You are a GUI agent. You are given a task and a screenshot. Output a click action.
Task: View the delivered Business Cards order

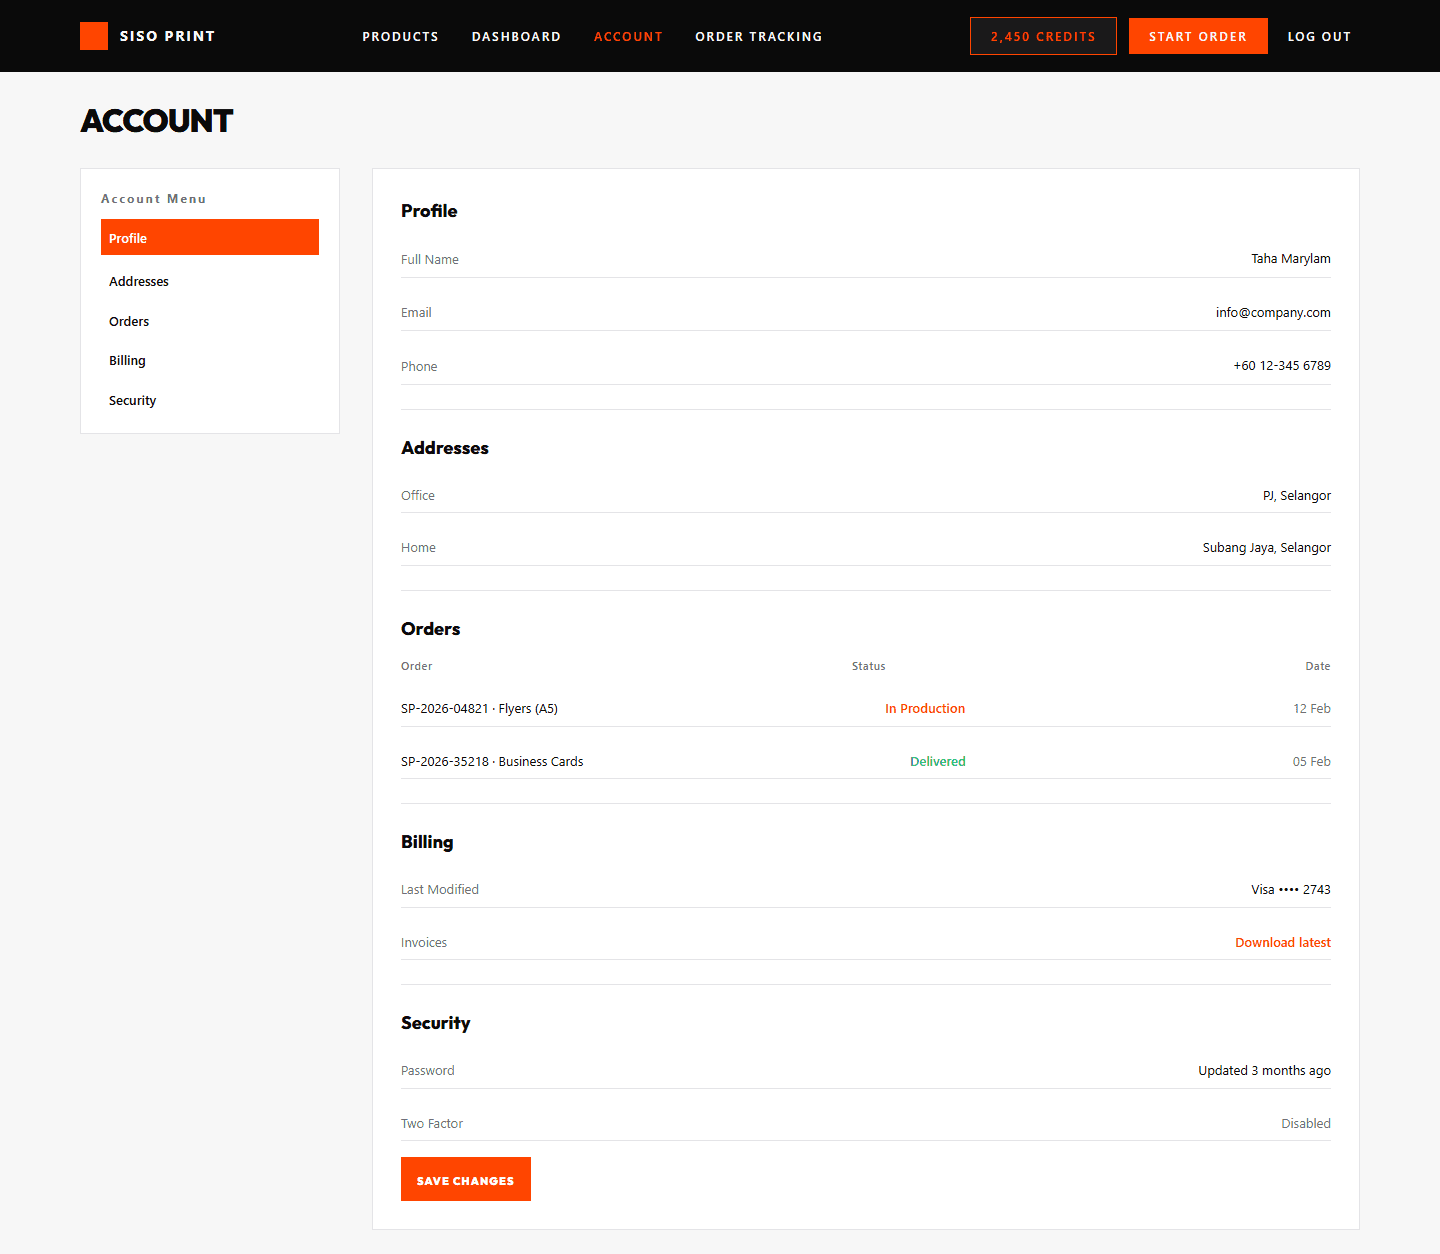tap(492, 761)
